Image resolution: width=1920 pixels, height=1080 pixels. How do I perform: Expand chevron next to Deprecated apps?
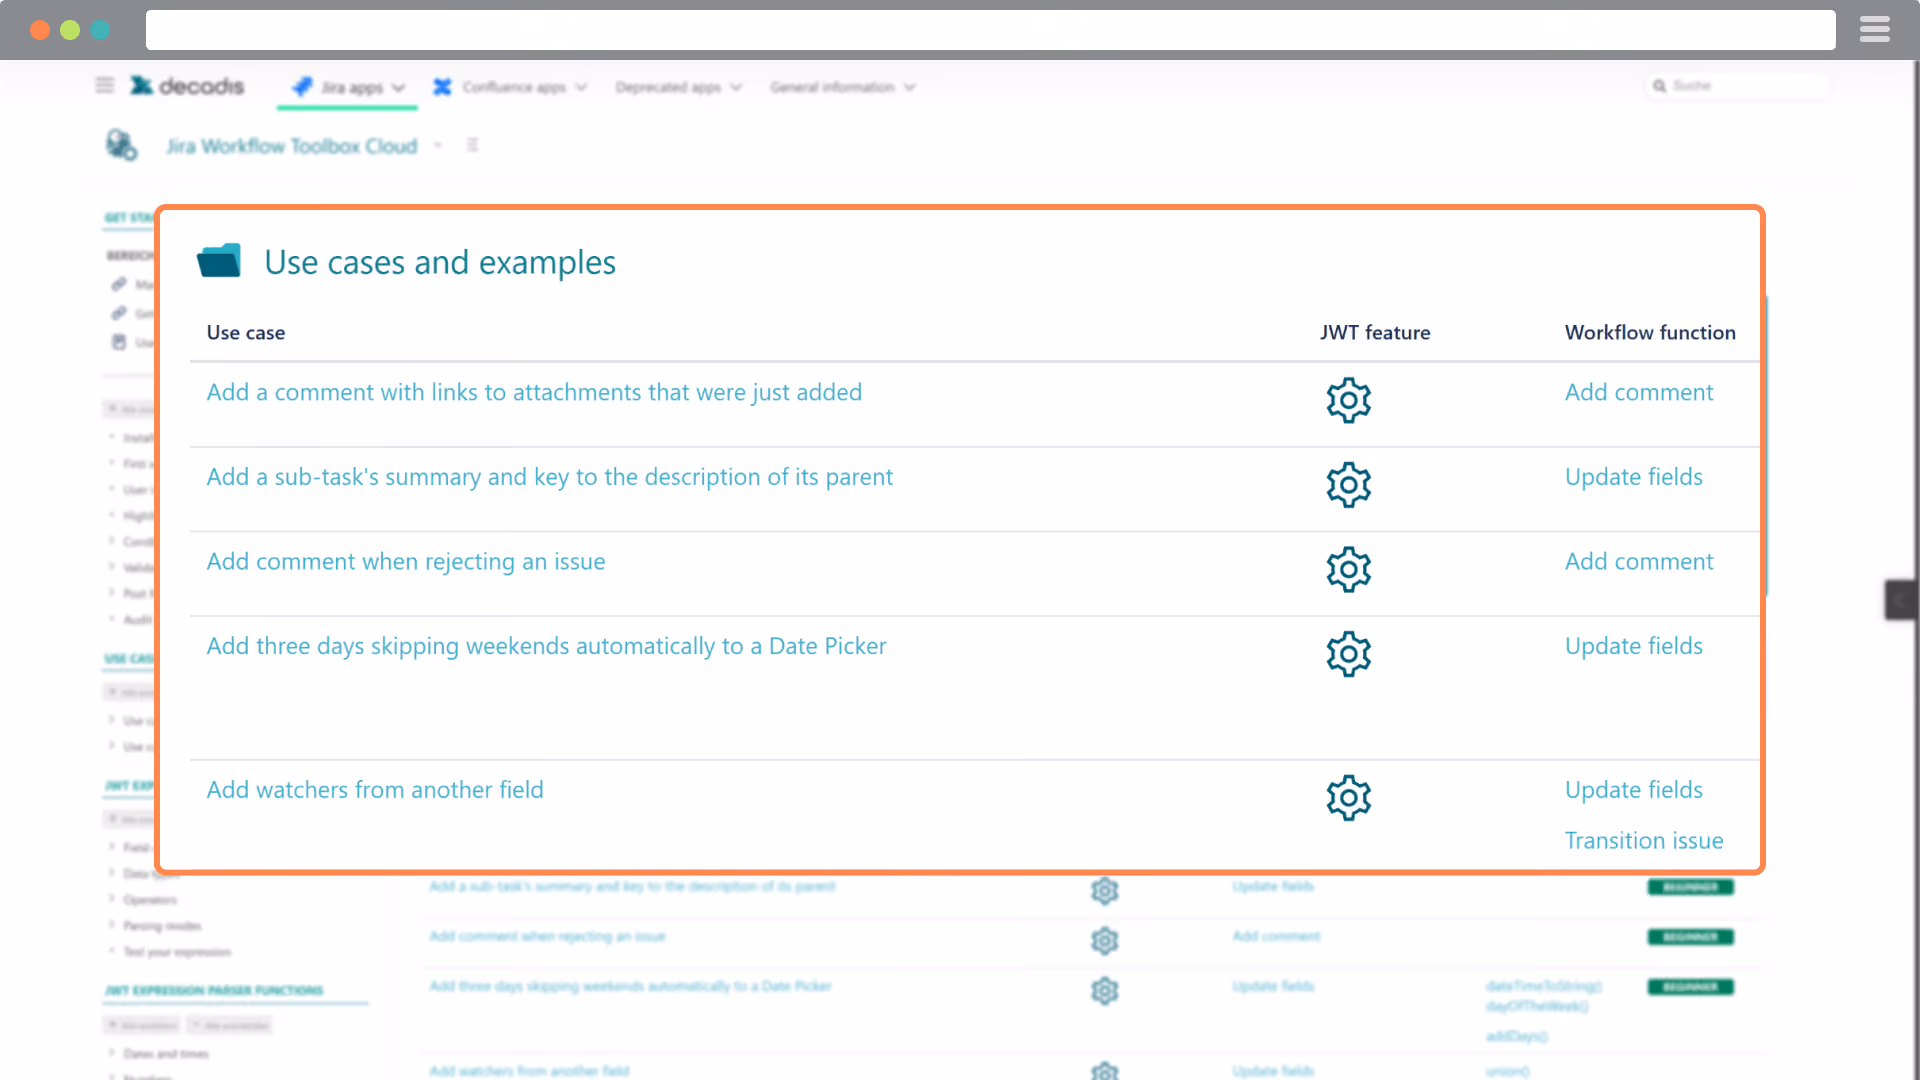[736, 87]
